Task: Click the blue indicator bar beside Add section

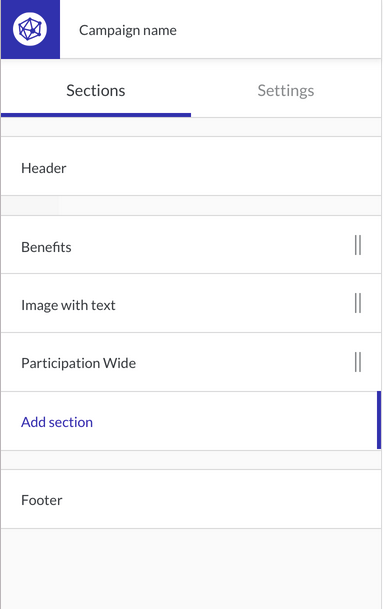Action: 379,420
